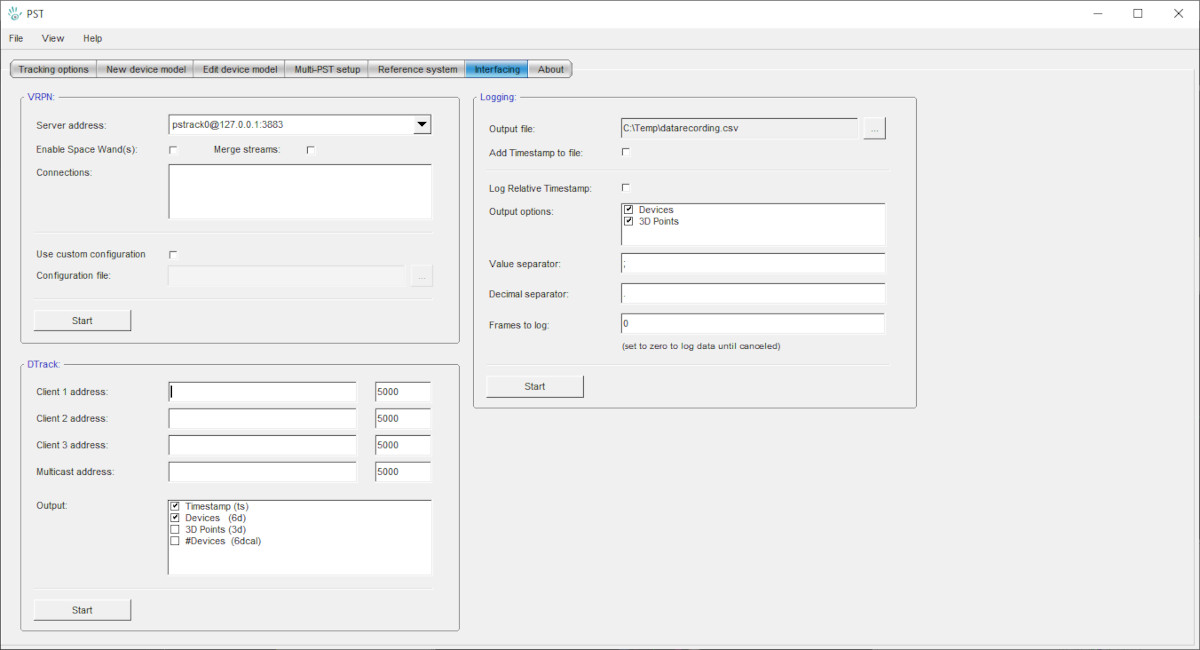
Task: Open the Server address dropdown arrow
Action: 422,125
